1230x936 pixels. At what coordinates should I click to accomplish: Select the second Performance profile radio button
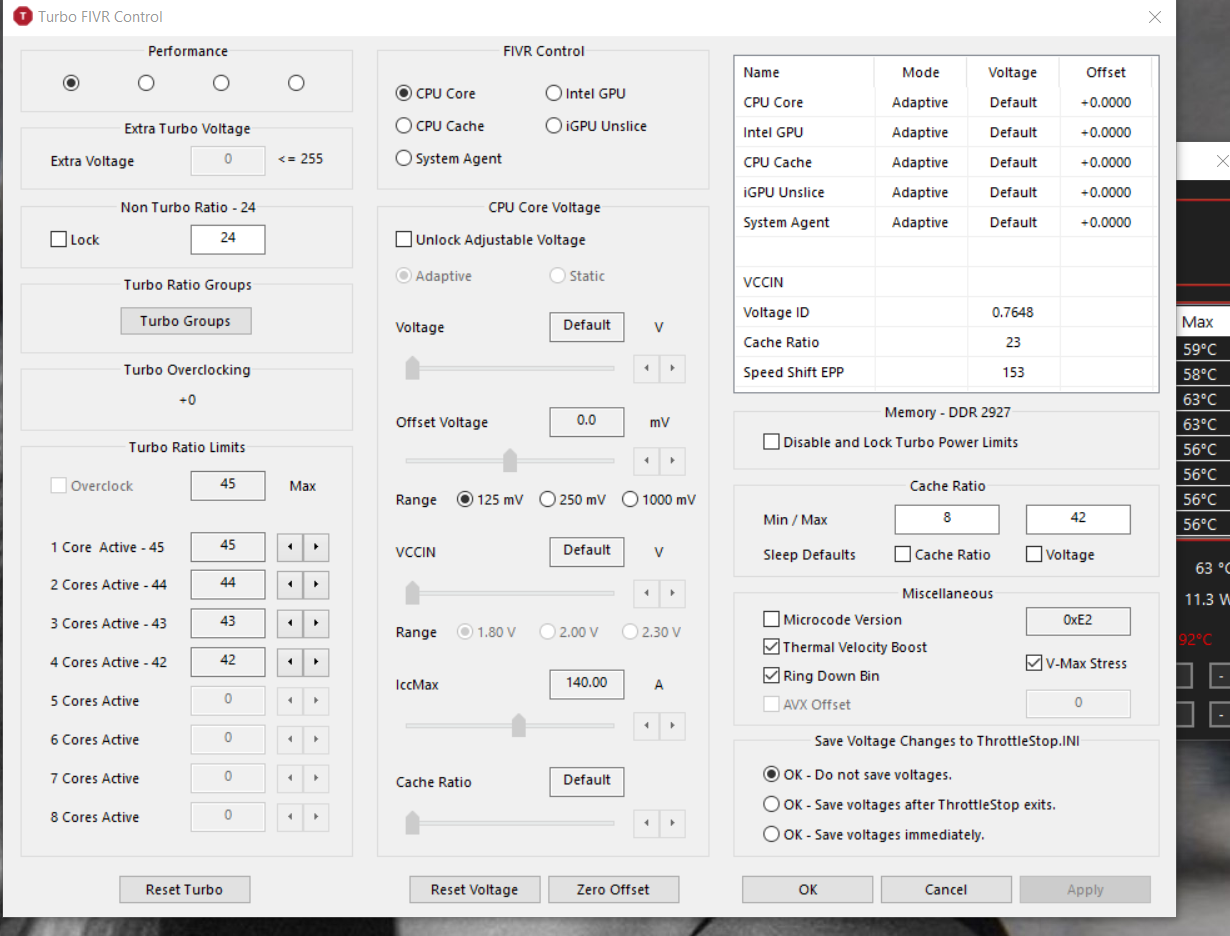pyautogui.click(x=146, y=83)
